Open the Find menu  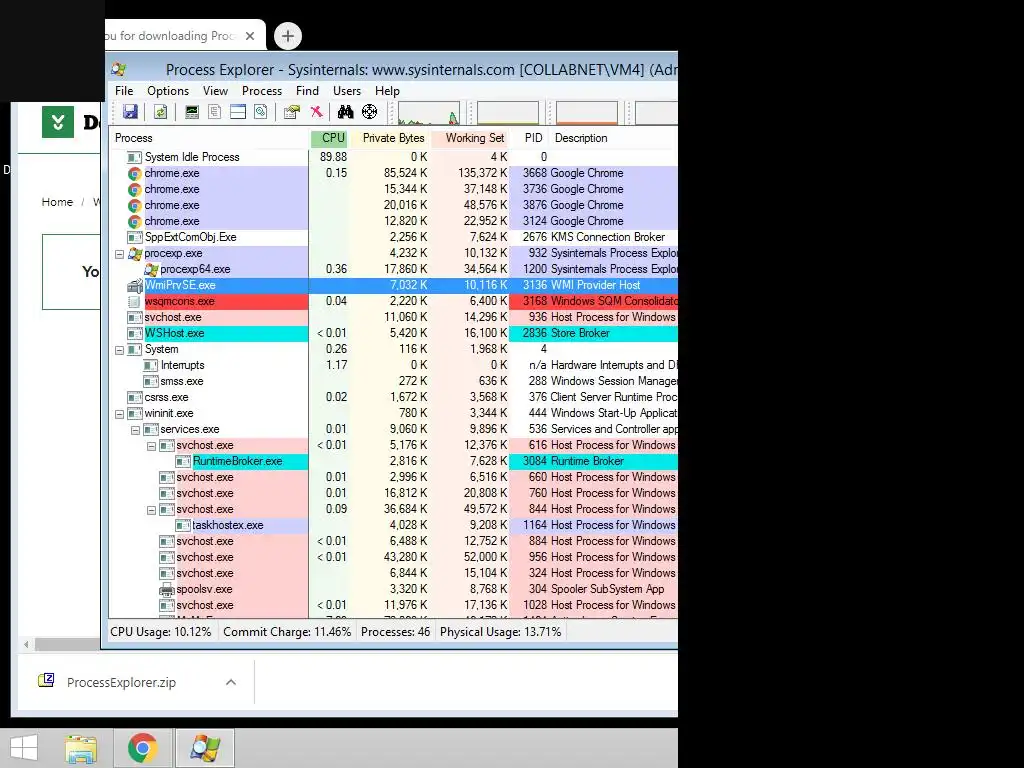[x=307, y=91]
